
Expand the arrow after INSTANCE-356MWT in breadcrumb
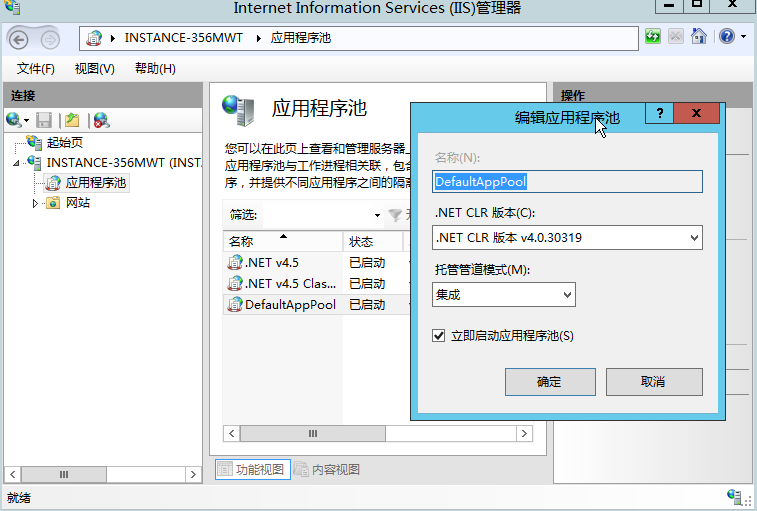pos(259,39)
